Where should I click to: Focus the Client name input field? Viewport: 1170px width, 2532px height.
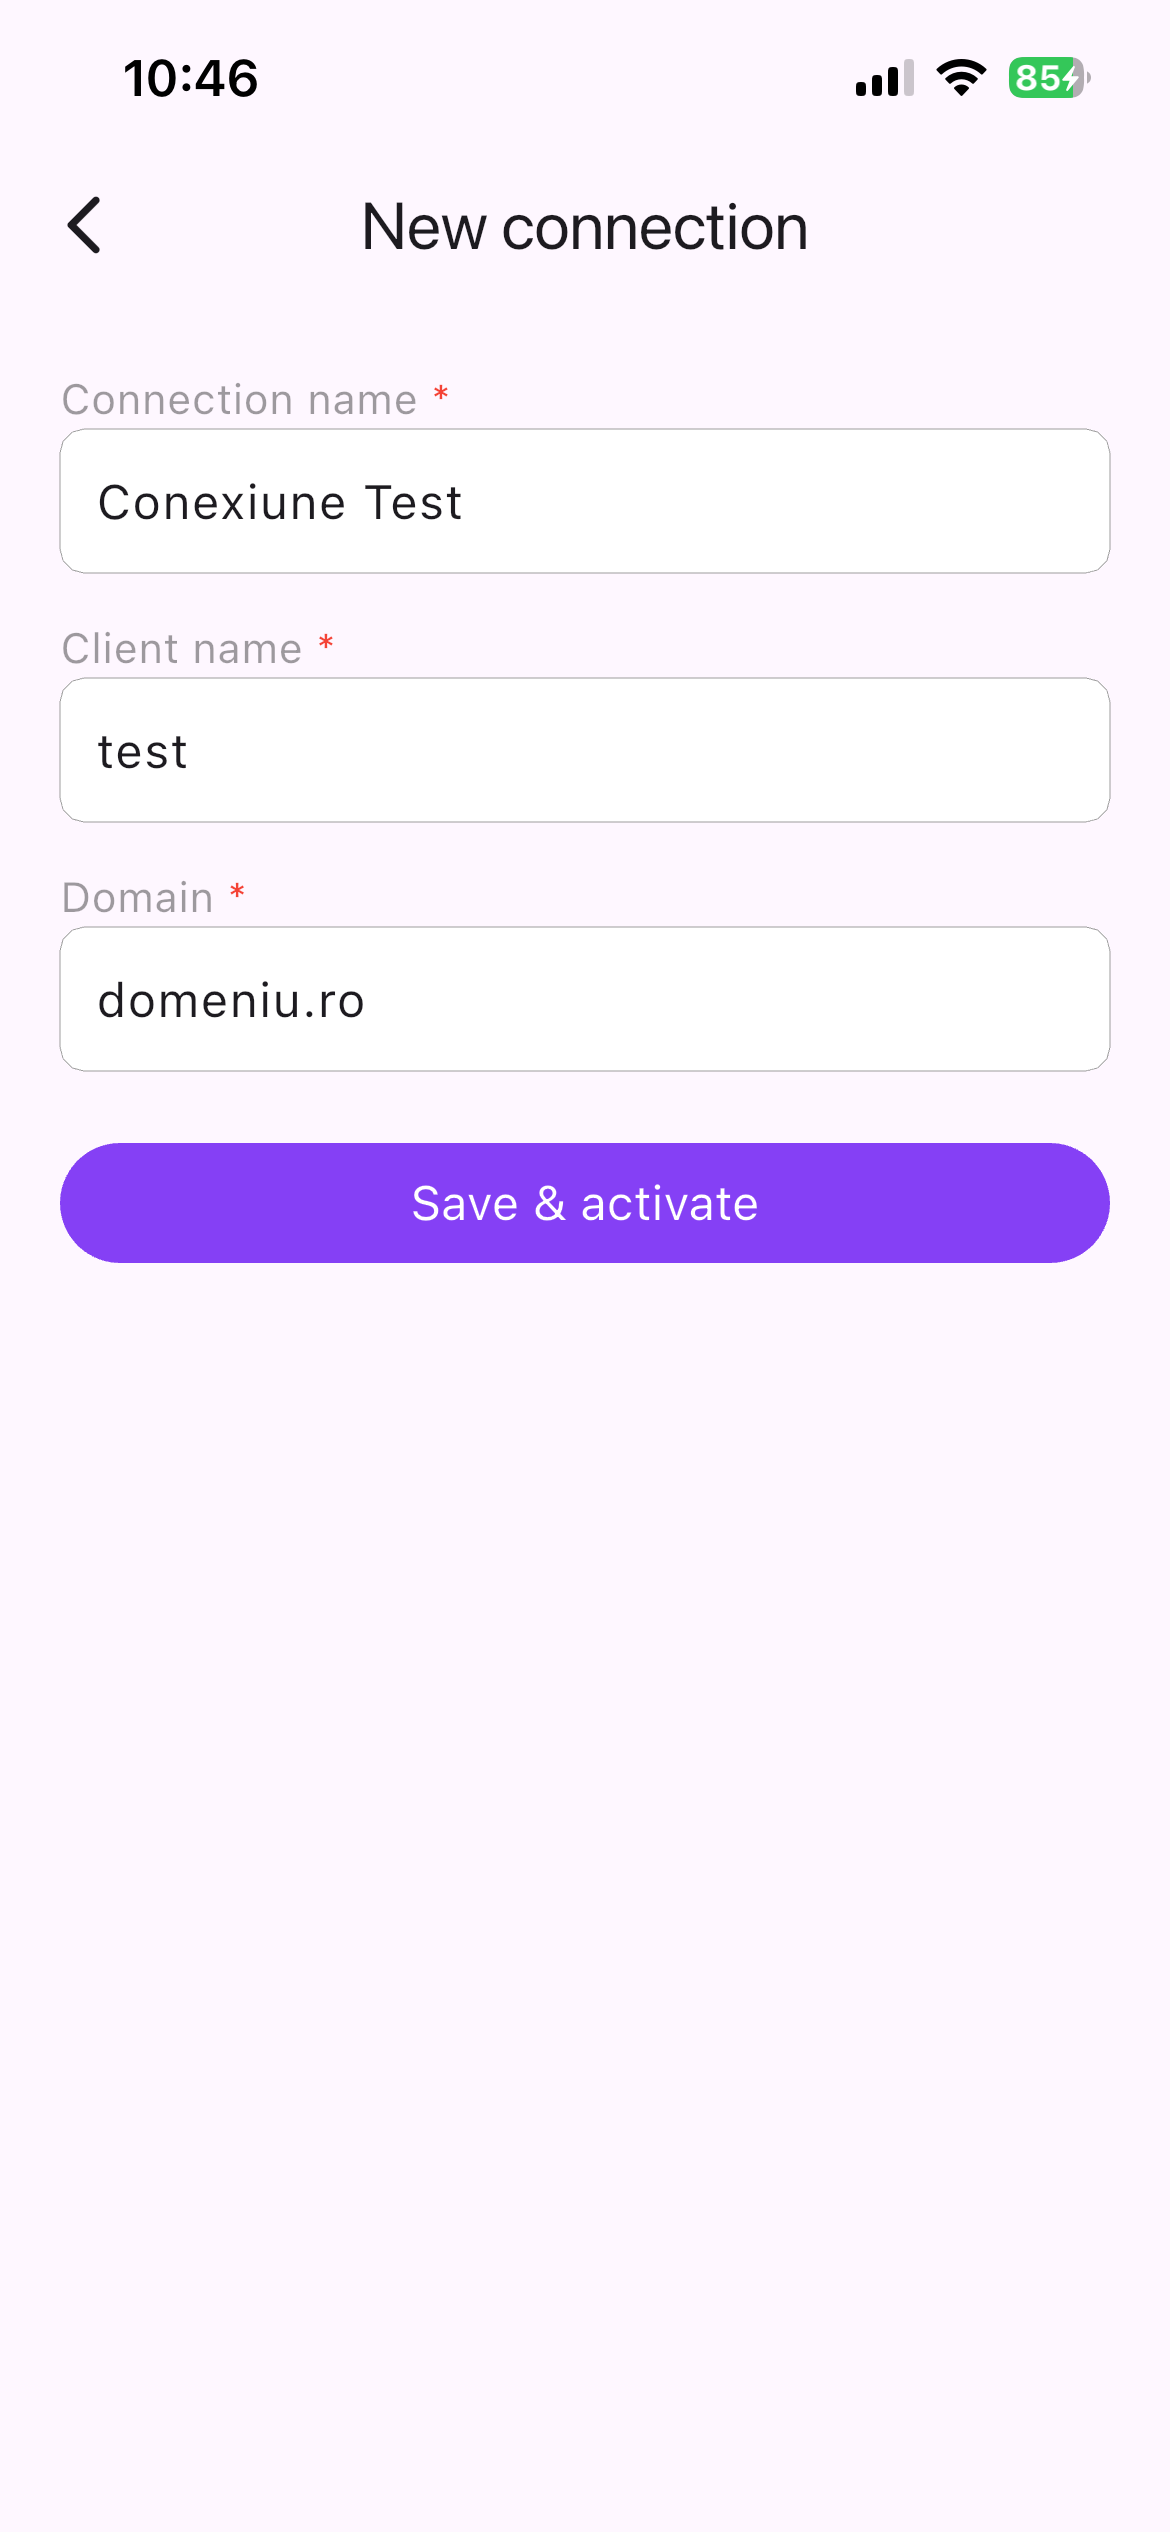(585, 750)
